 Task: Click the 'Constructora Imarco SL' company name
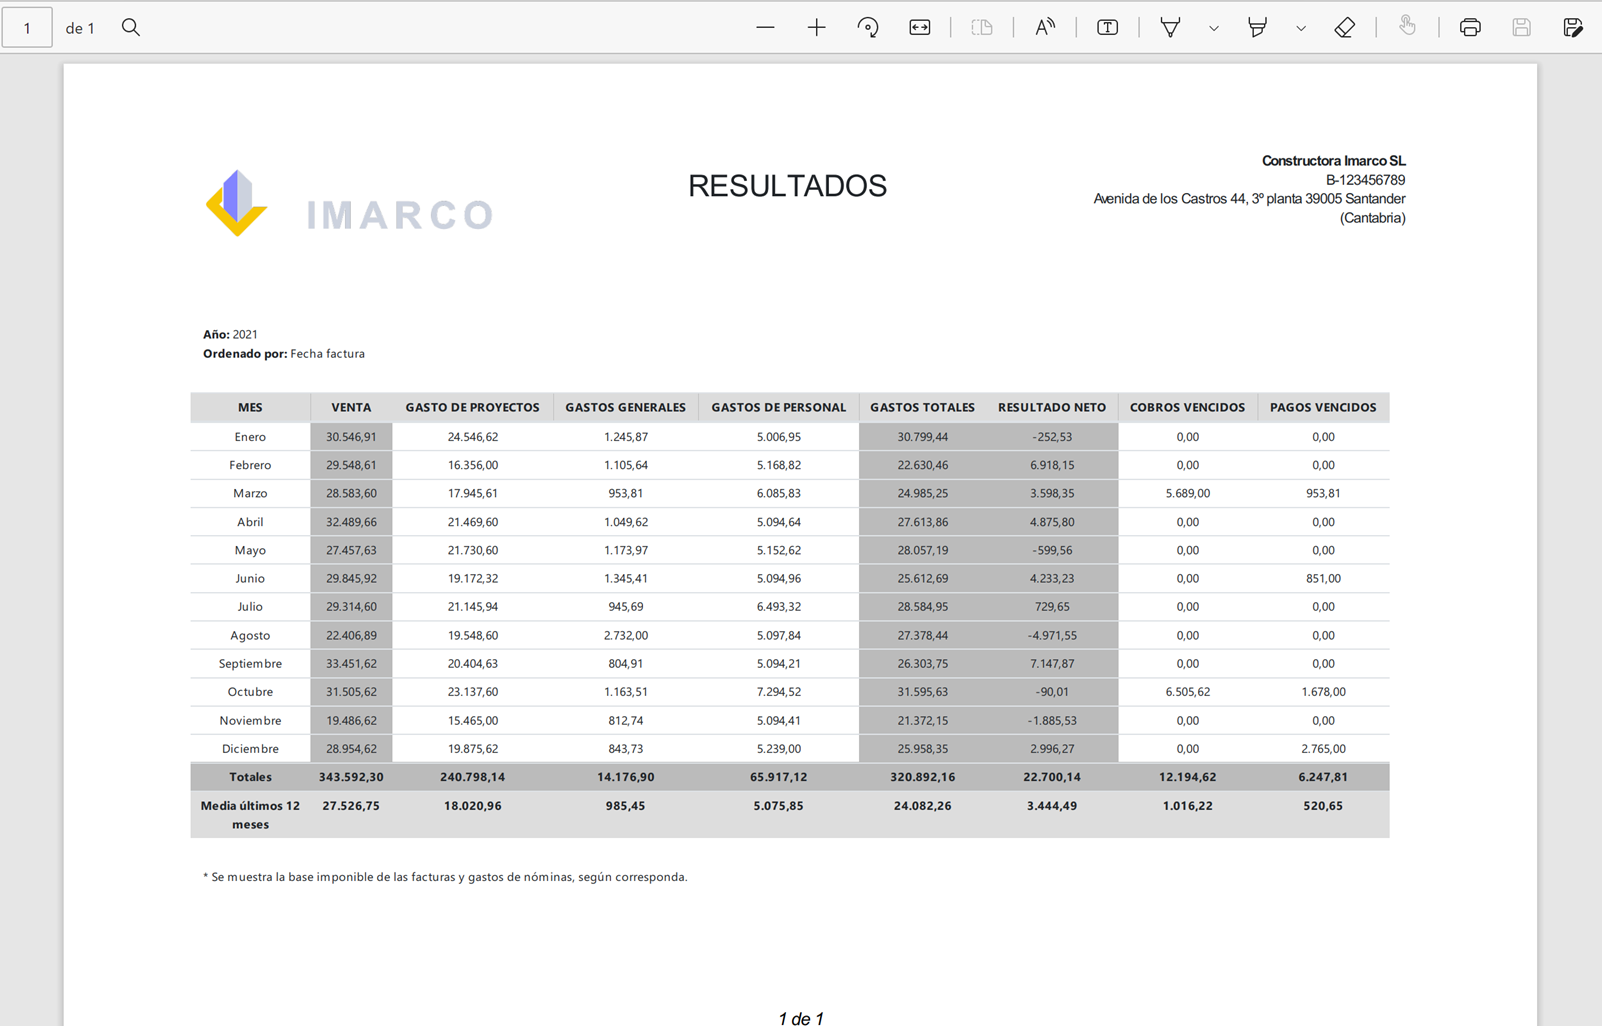click(1333, 160)
